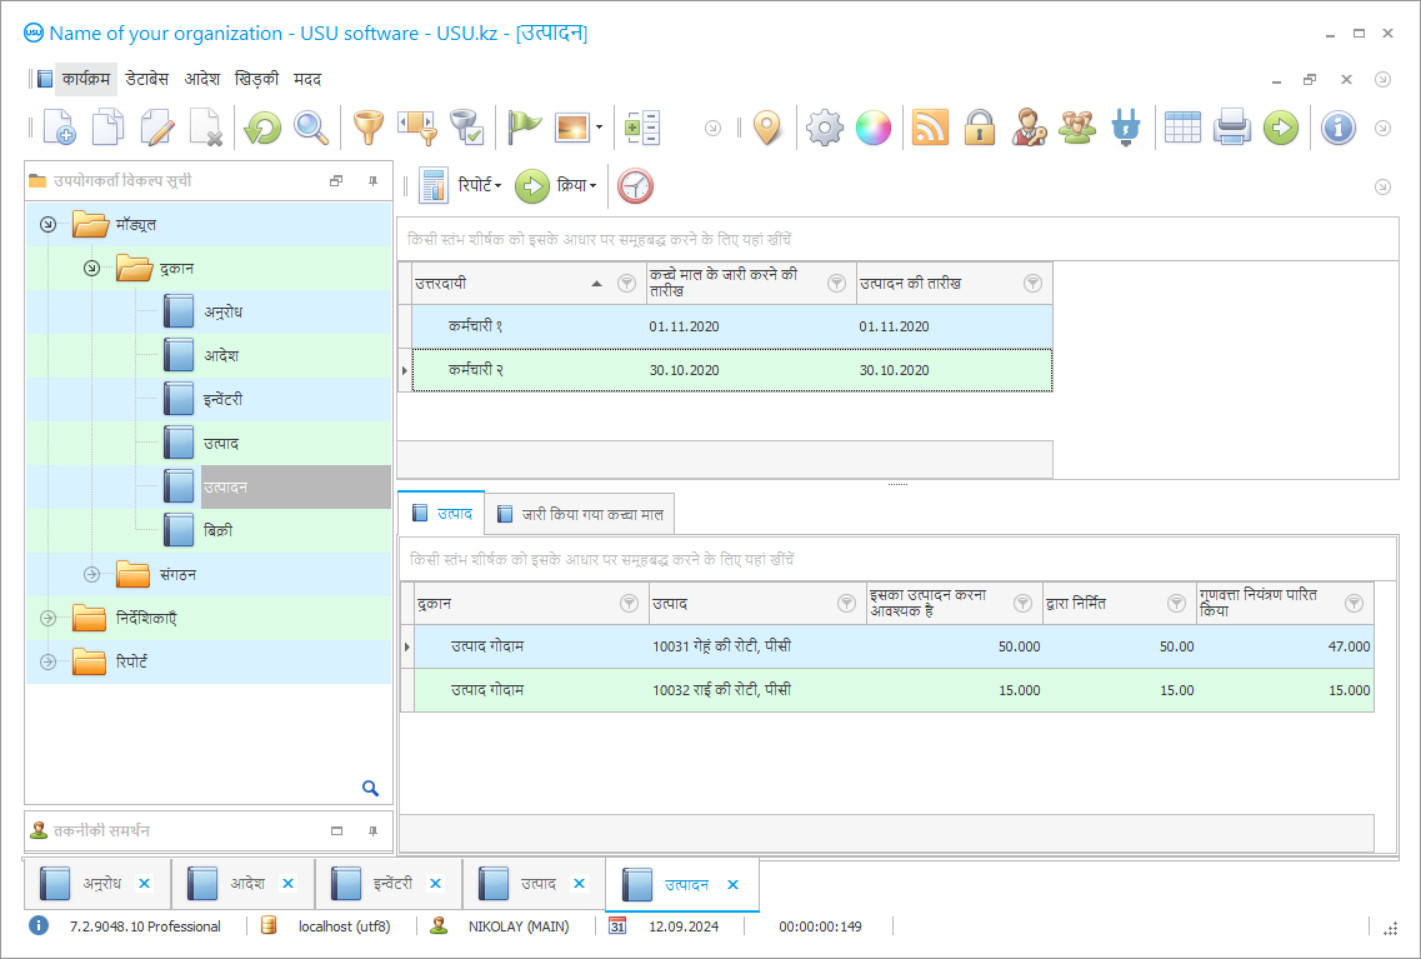The image size is (1421, 959).
Task: Click the refresh green arrow toolbar icon
Action: 263,128
